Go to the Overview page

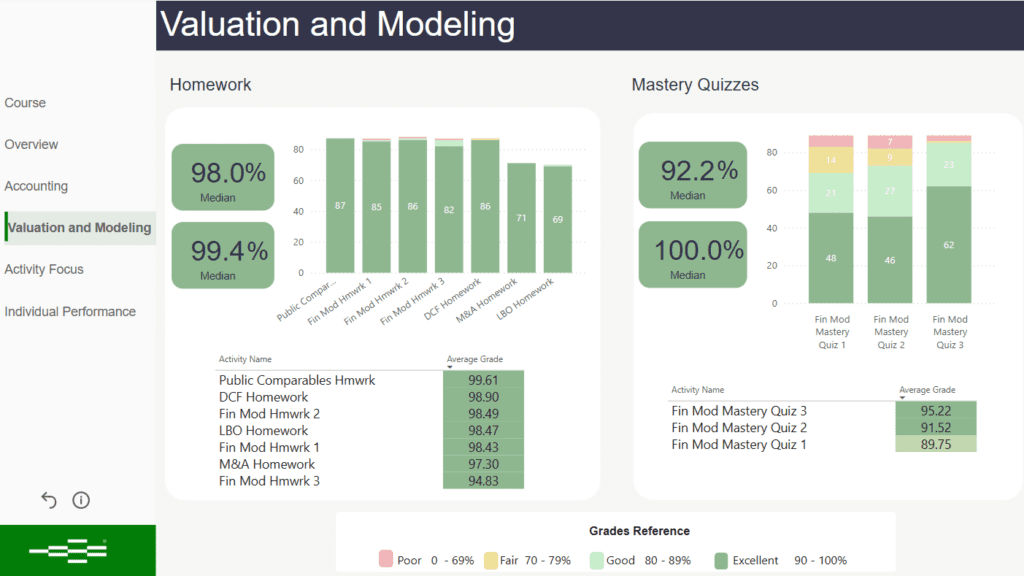pos(31,144)
